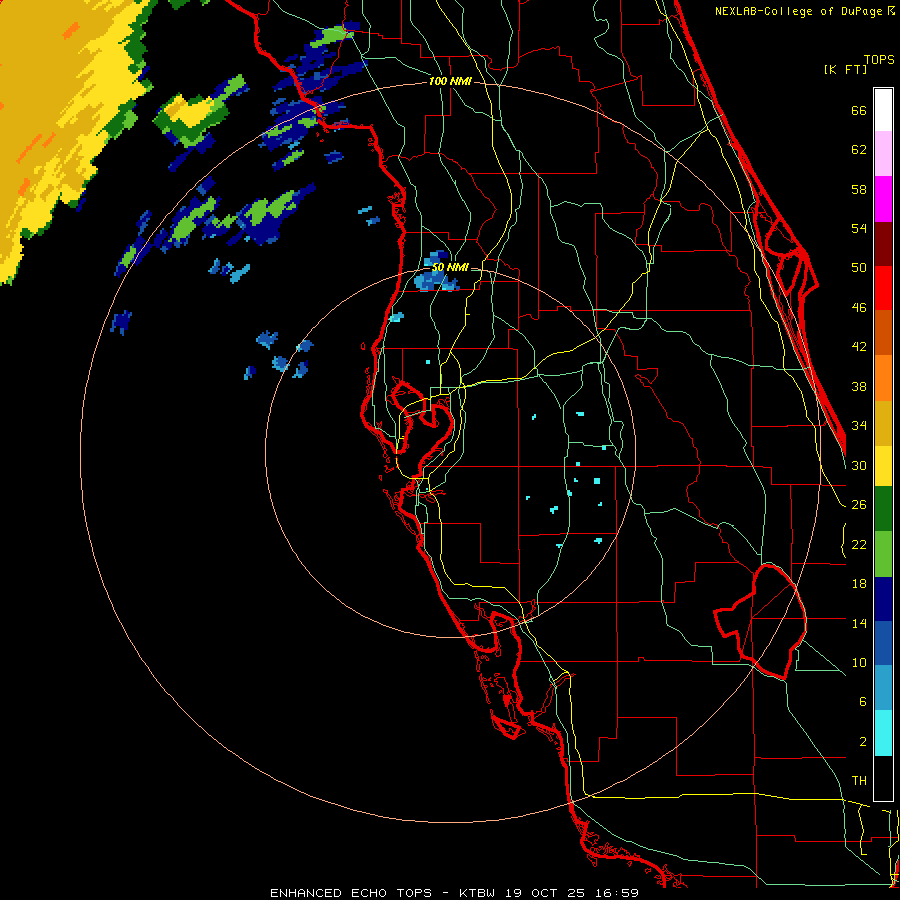Click the legend value 58

tap(859, 189)
